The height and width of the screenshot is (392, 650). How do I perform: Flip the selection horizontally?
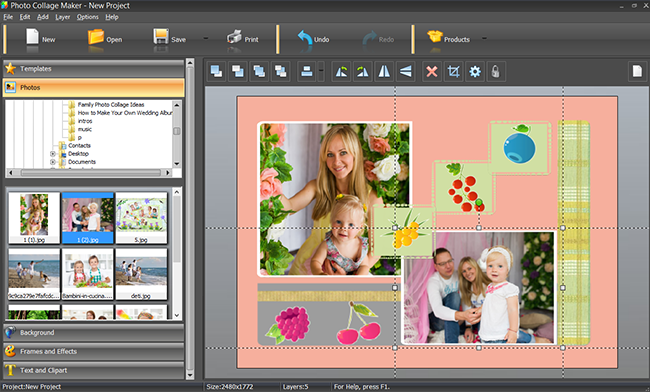point(384,72)
